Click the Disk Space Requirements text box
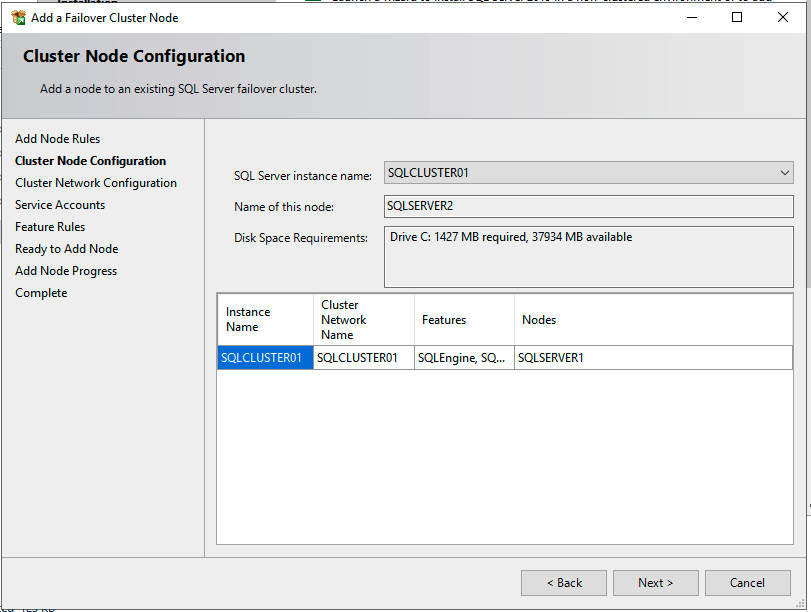This screenshot has height=612, width=811. tap(588, 256)
